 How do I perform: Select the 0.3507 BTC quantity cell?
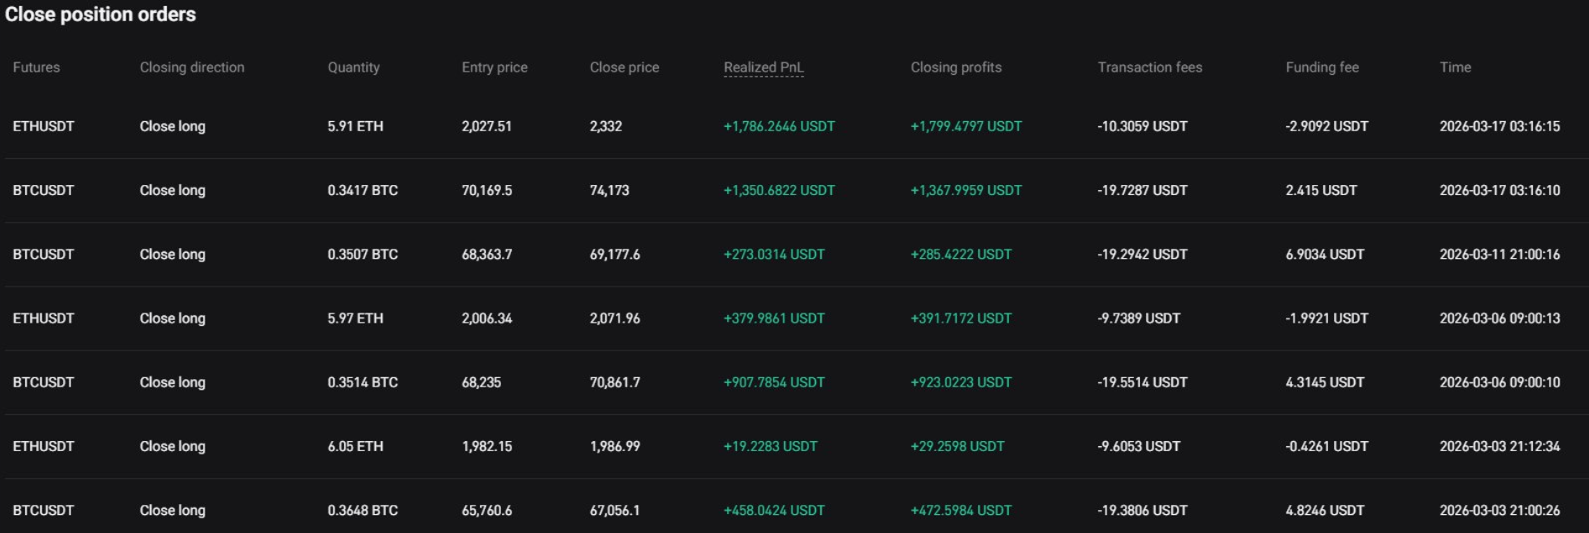(362, 254)
